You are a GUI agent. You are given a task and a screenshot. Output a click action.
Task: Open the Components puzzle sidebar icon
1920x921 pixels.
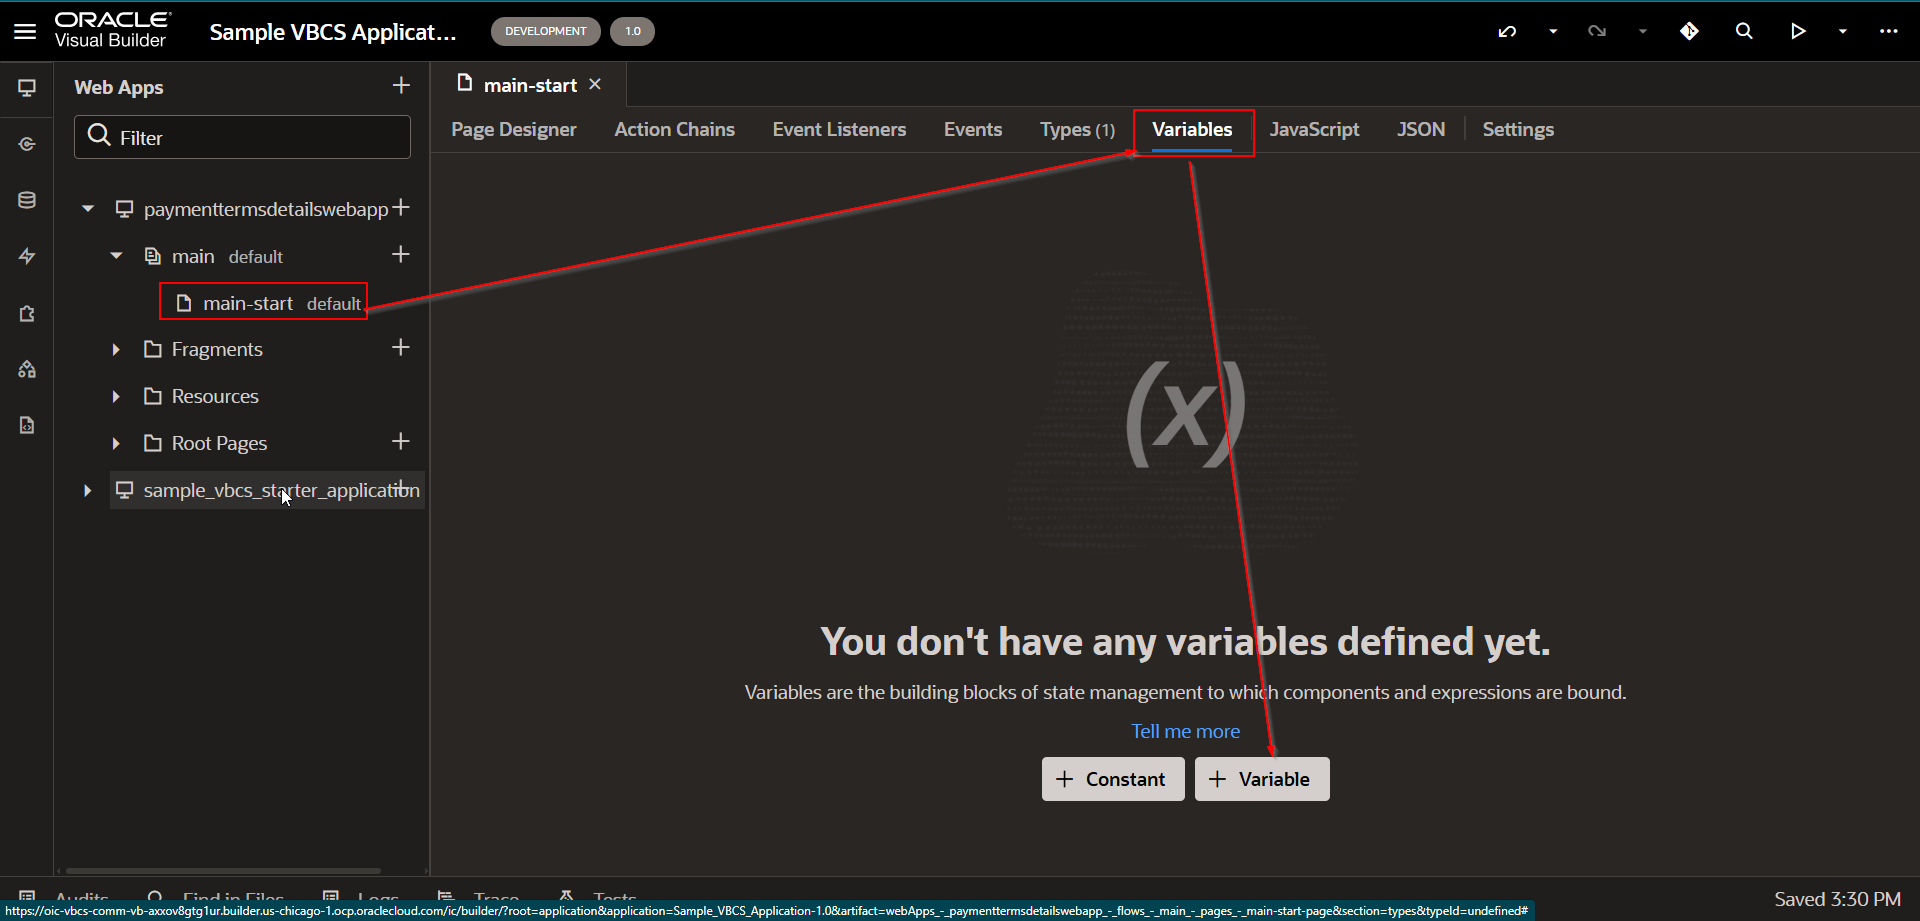(27, 313)
